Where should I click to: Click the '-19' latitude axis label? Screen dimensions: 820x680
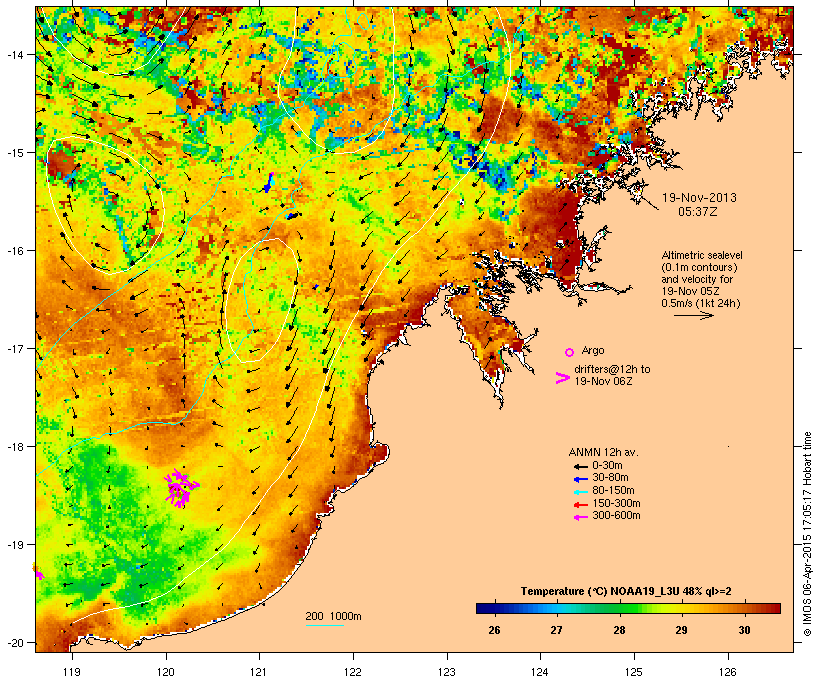pos(14,545)
